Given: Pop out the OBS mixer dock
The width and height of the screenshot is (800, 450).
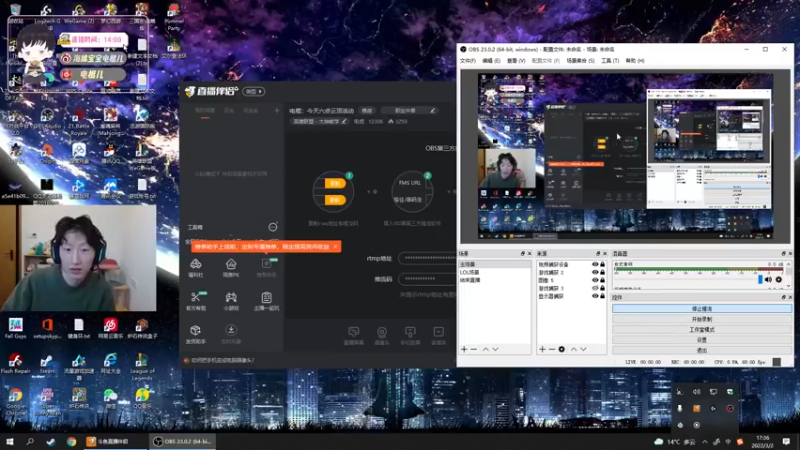Looking at the screenshot, I should (x=784, y=254).
